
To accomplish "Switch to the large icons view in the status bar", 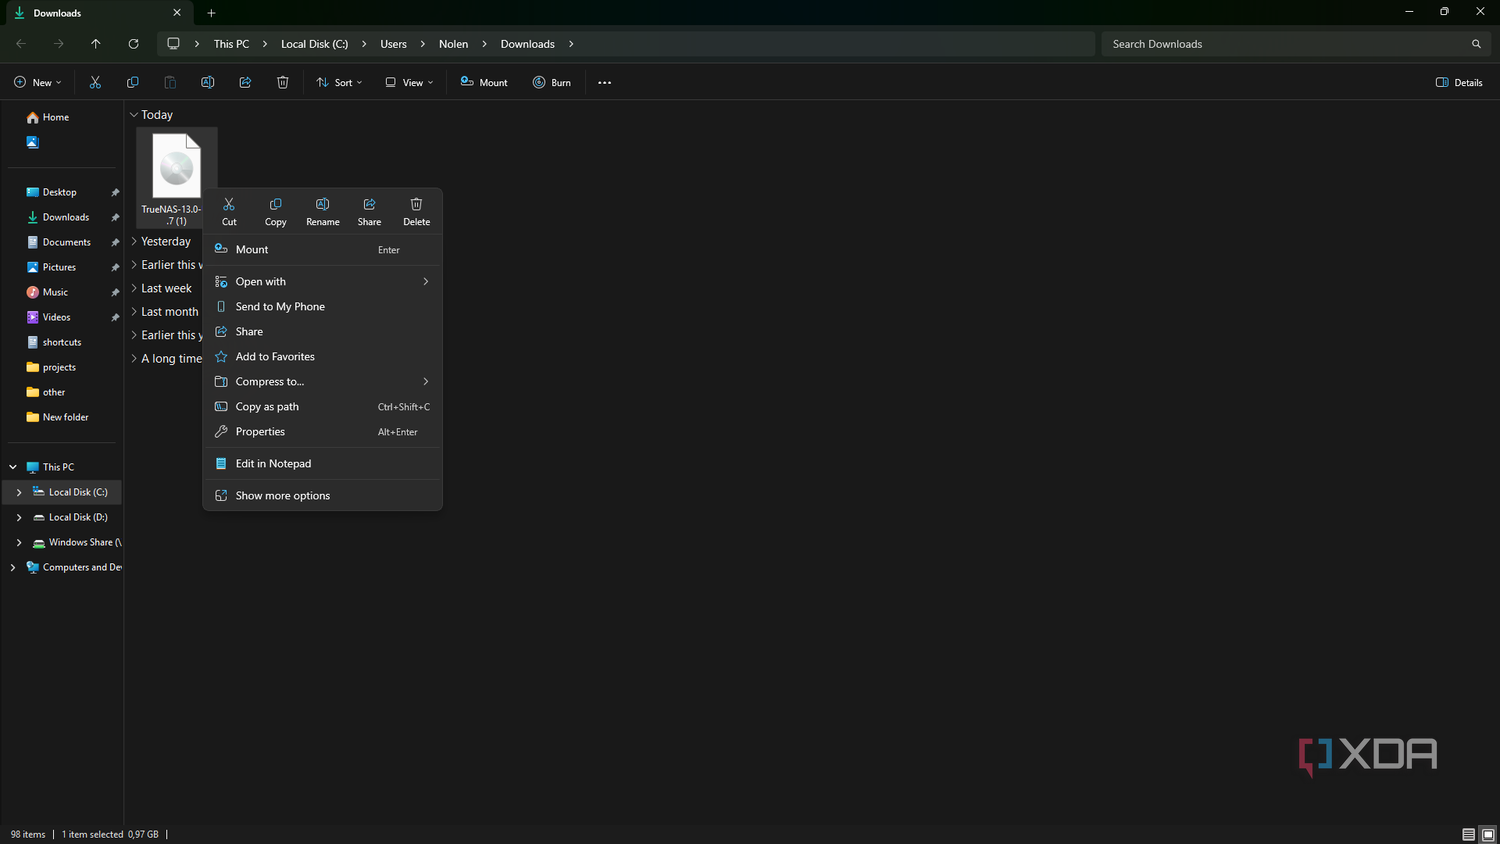I will (1487, 834).
